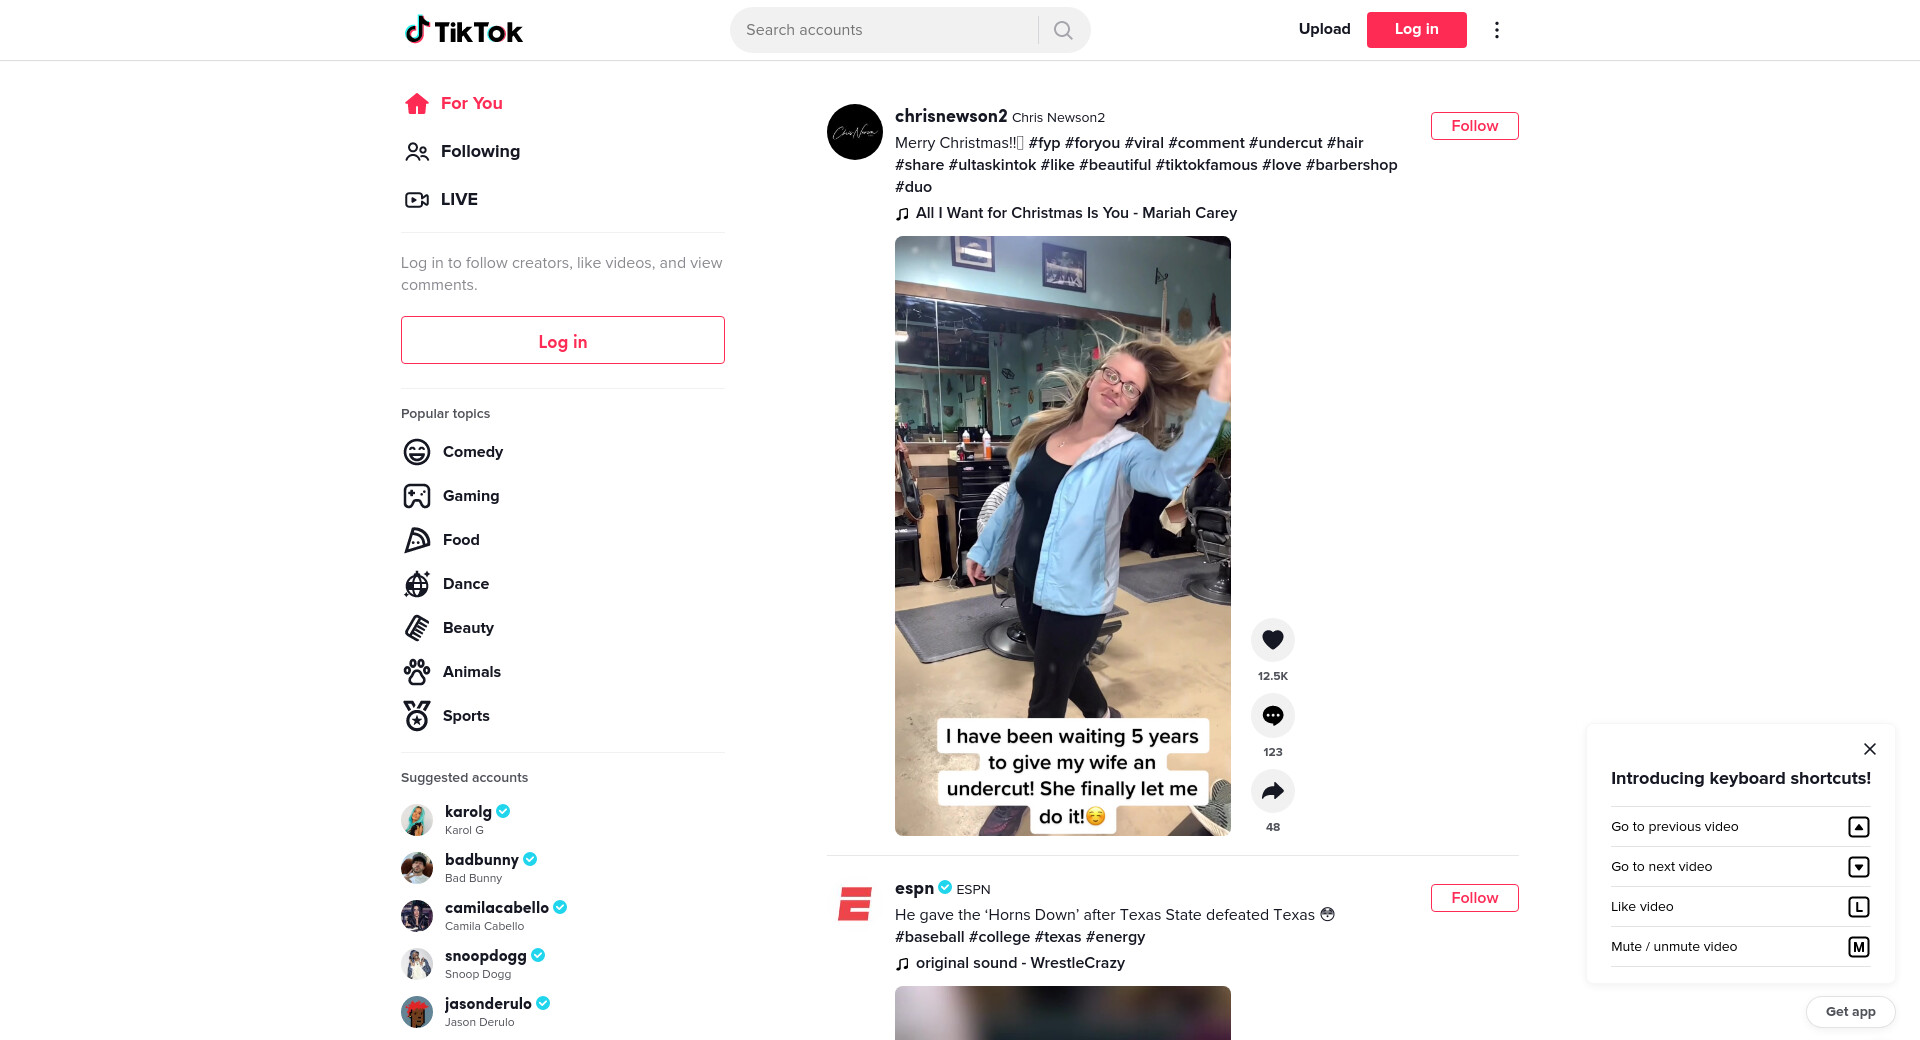Screen dimensions: 1920x1040
Task: Open comments on the chrisnewson2 video
Action: [1272, 716]
